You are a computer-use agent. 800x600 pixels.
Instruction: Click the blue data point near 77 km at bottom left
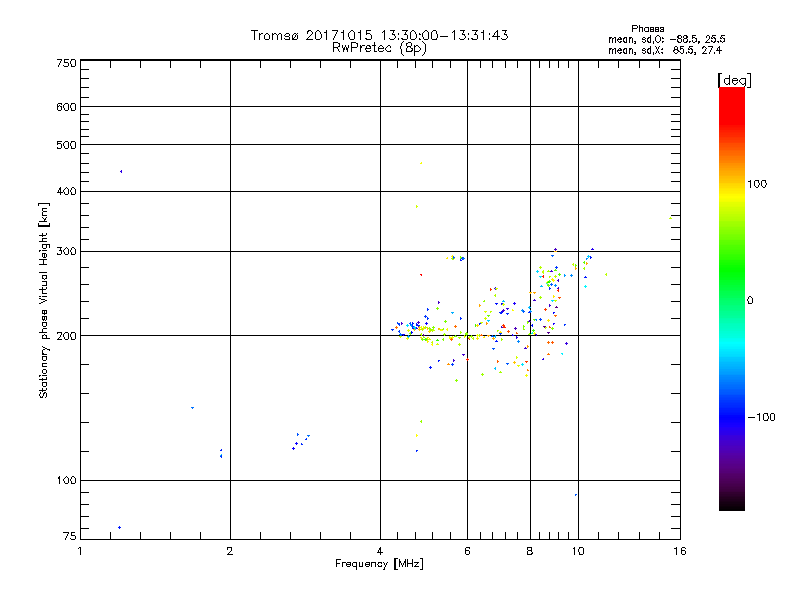tap(119, 528)
